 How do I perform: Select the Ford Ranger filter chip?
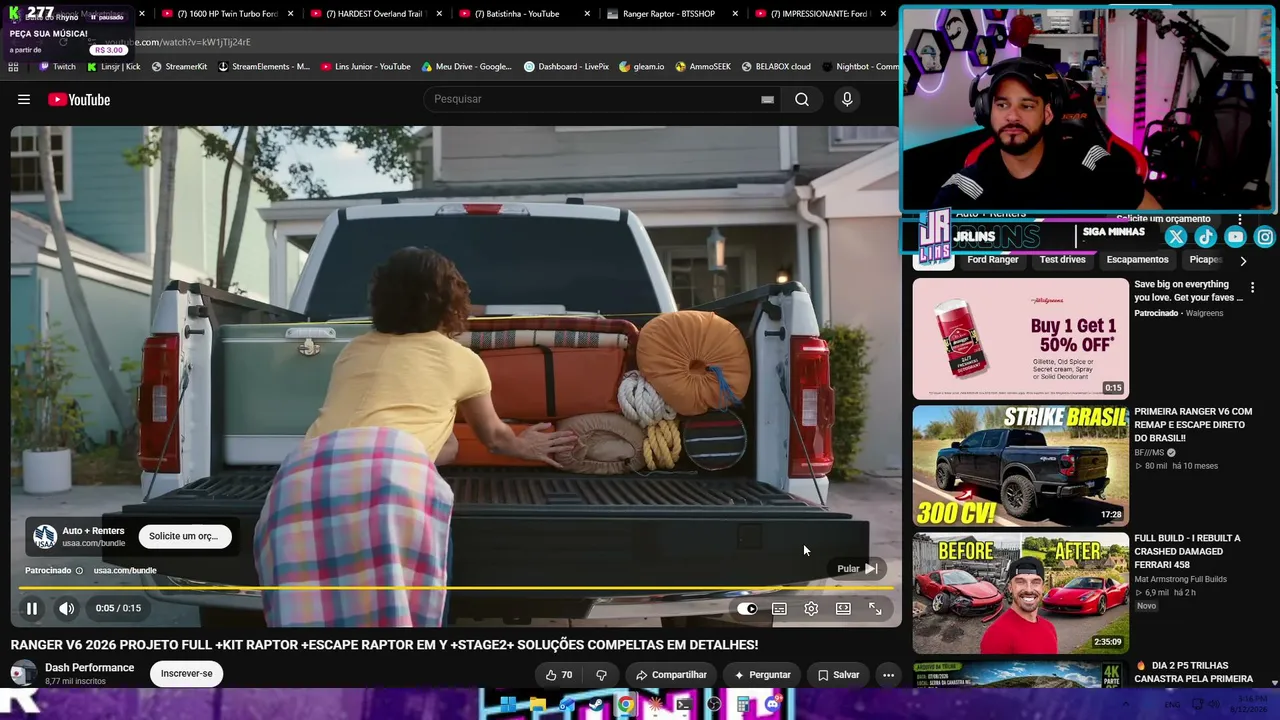992,260
